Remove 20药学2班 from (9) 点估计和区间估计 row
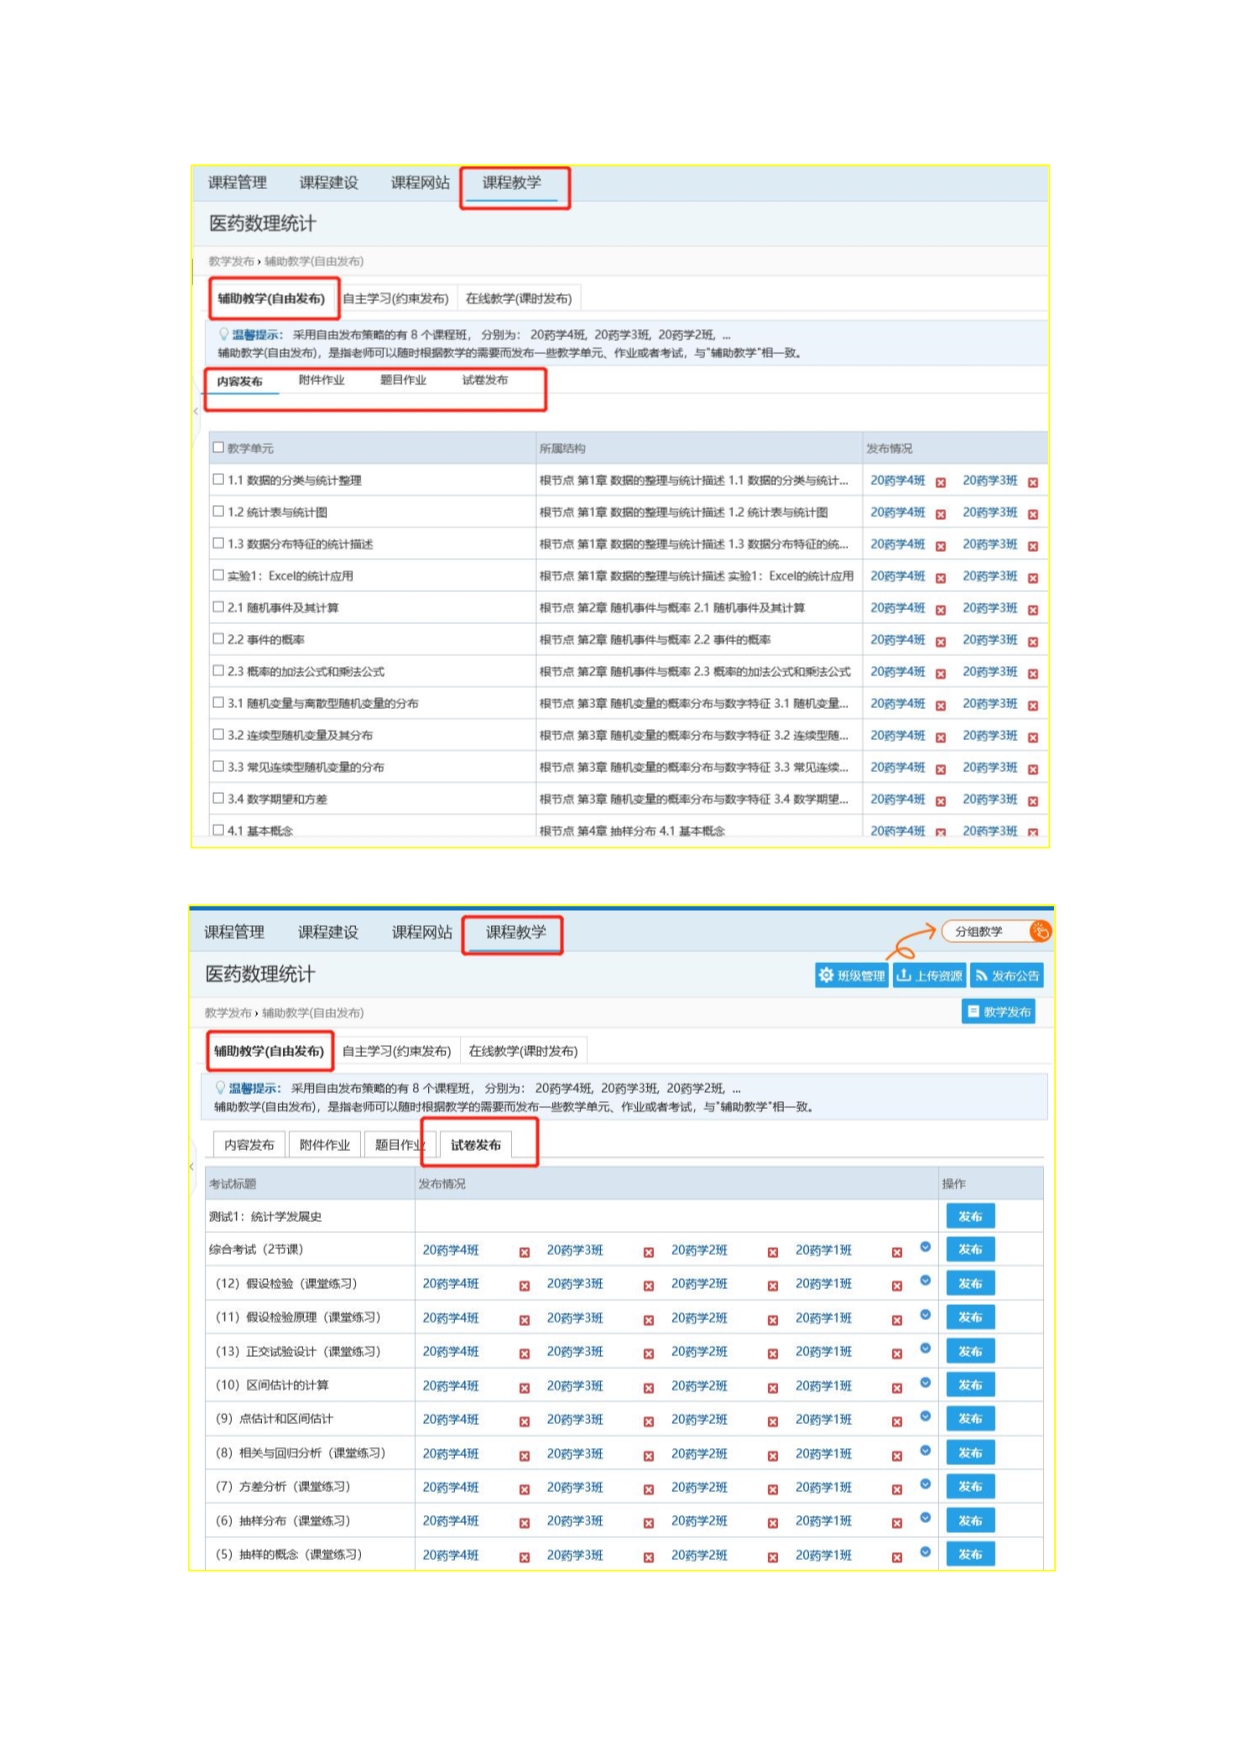 click(x=772, y=1422)
